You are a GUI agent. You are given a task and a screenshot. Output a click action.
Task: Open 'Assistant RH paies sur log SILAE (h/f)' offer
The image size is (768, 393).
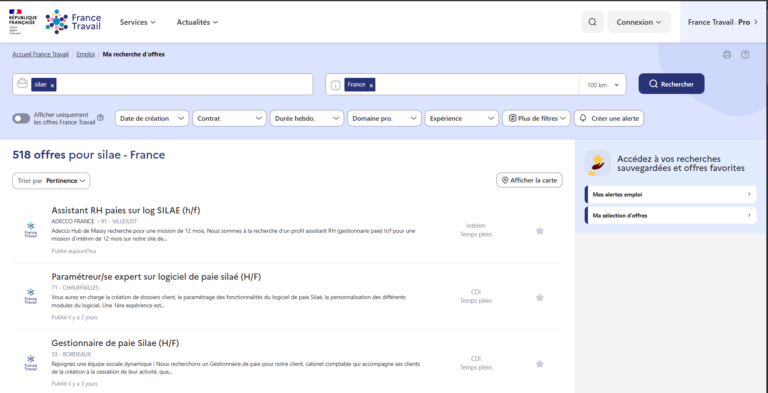[x=126, y=210]
